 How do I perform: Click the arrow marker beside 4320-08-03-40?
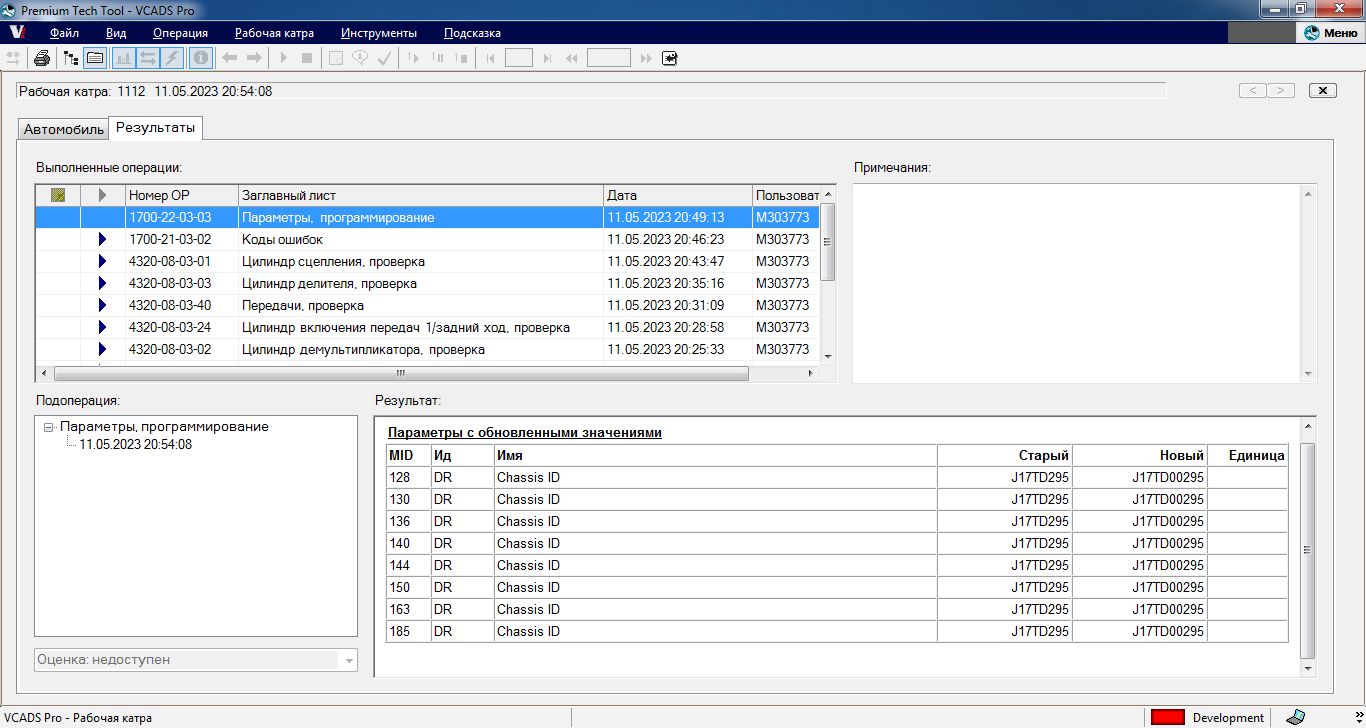point(102,306)
